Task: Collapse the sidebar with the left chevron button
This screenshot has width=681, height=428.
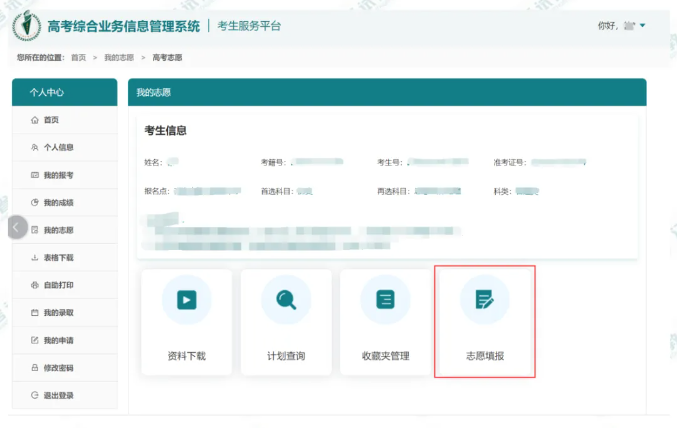Action: pyautogui.click(x=17, y=227)
